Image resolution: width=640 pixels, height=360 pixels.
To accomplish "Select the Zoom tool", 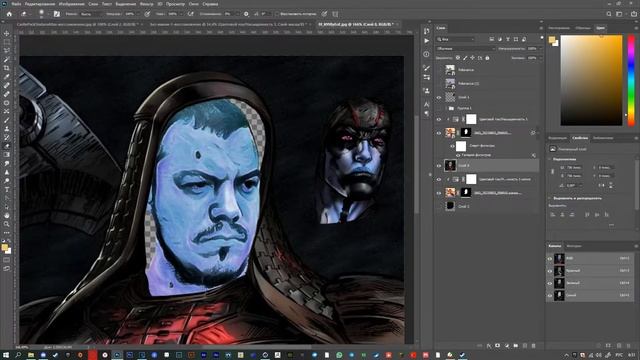I will [x=7, y=224].
